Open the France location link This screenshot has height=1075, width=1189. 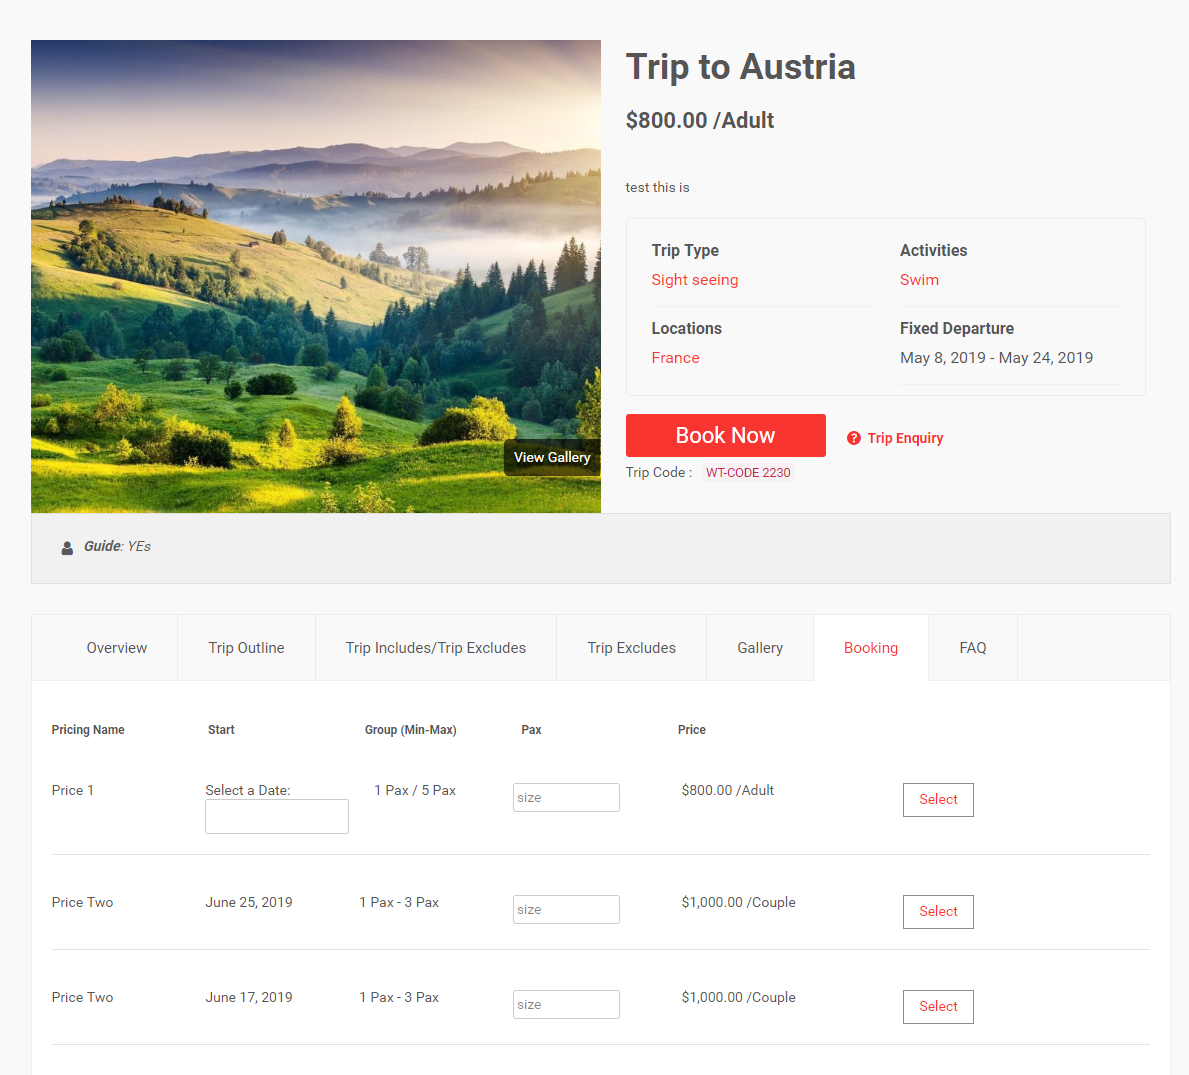pos(675,358)
